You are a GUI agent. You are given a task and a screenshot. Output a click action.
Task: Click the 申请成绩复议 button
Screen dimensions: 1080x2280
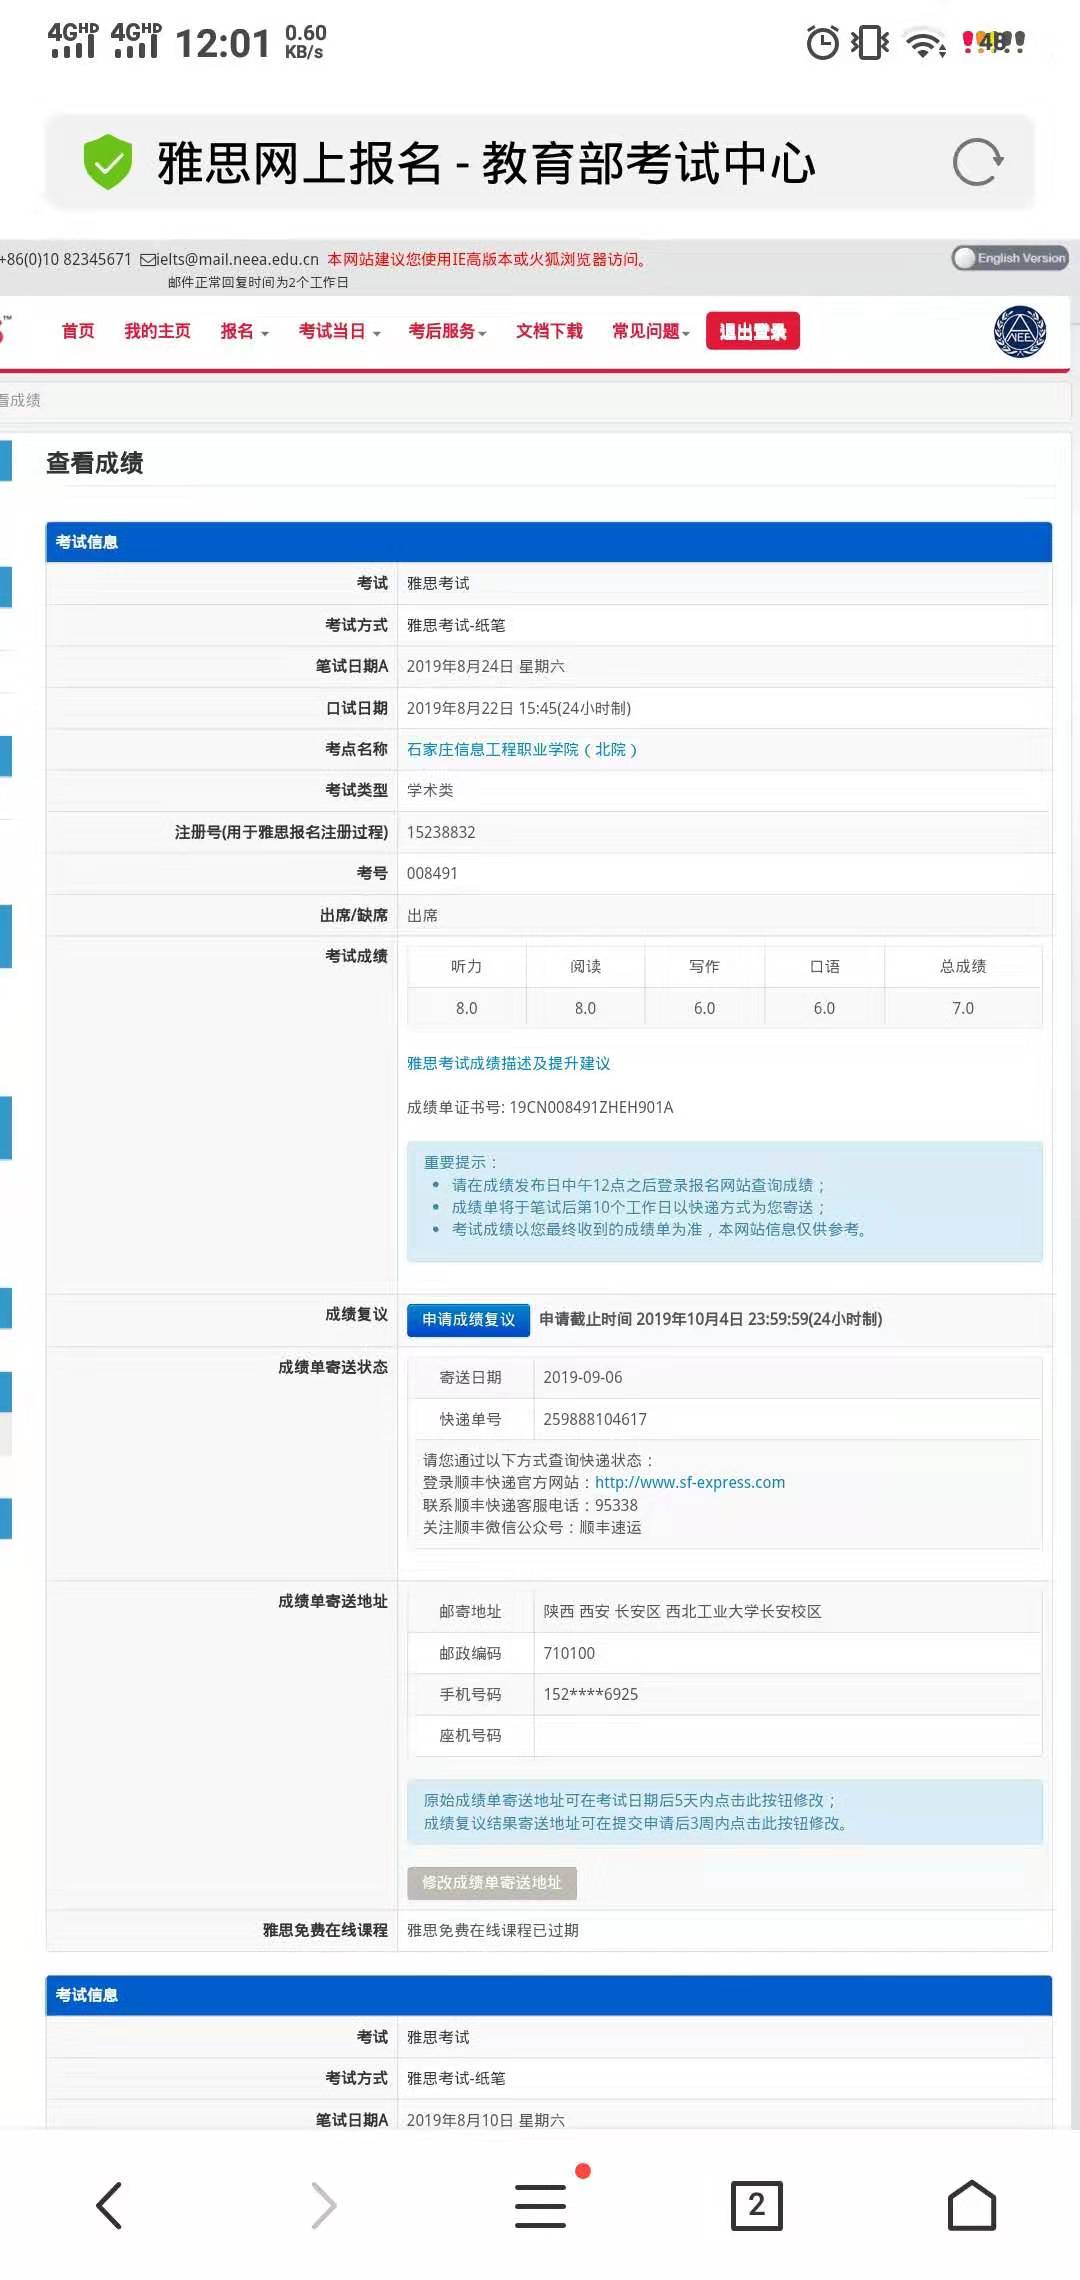point(468,1320)
